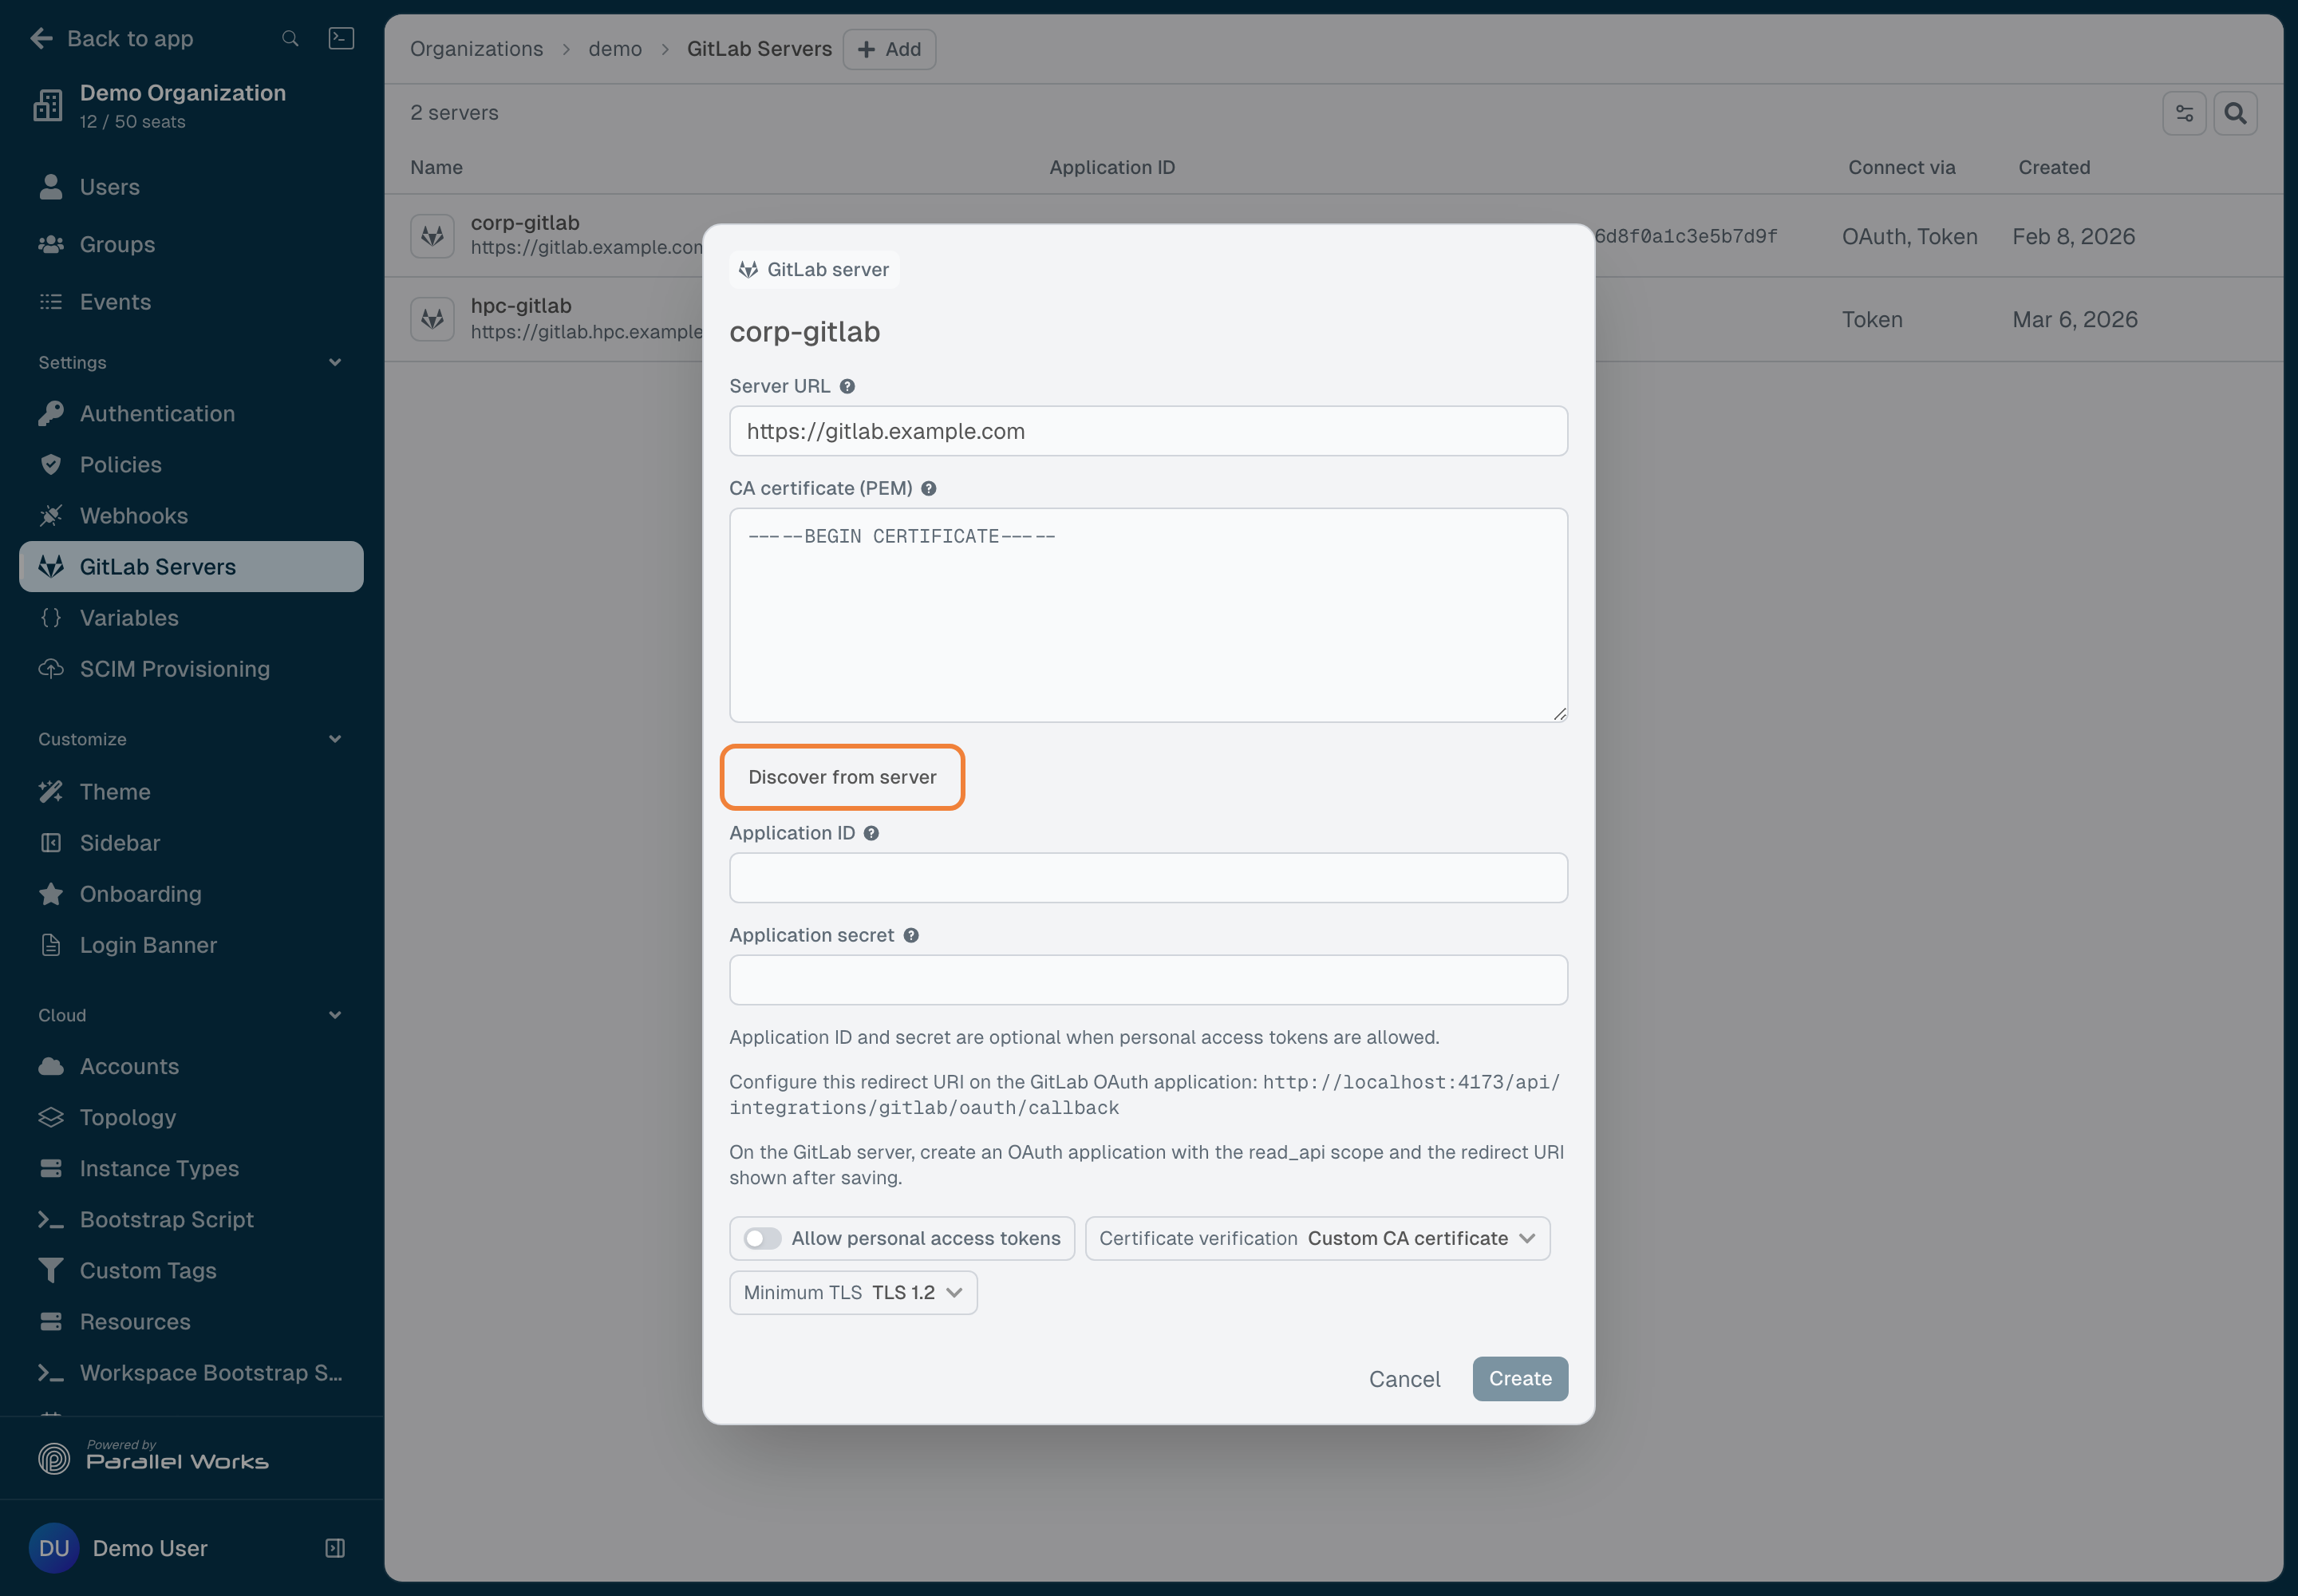Click the corp-gitlab dialog title name

(805, 331)
